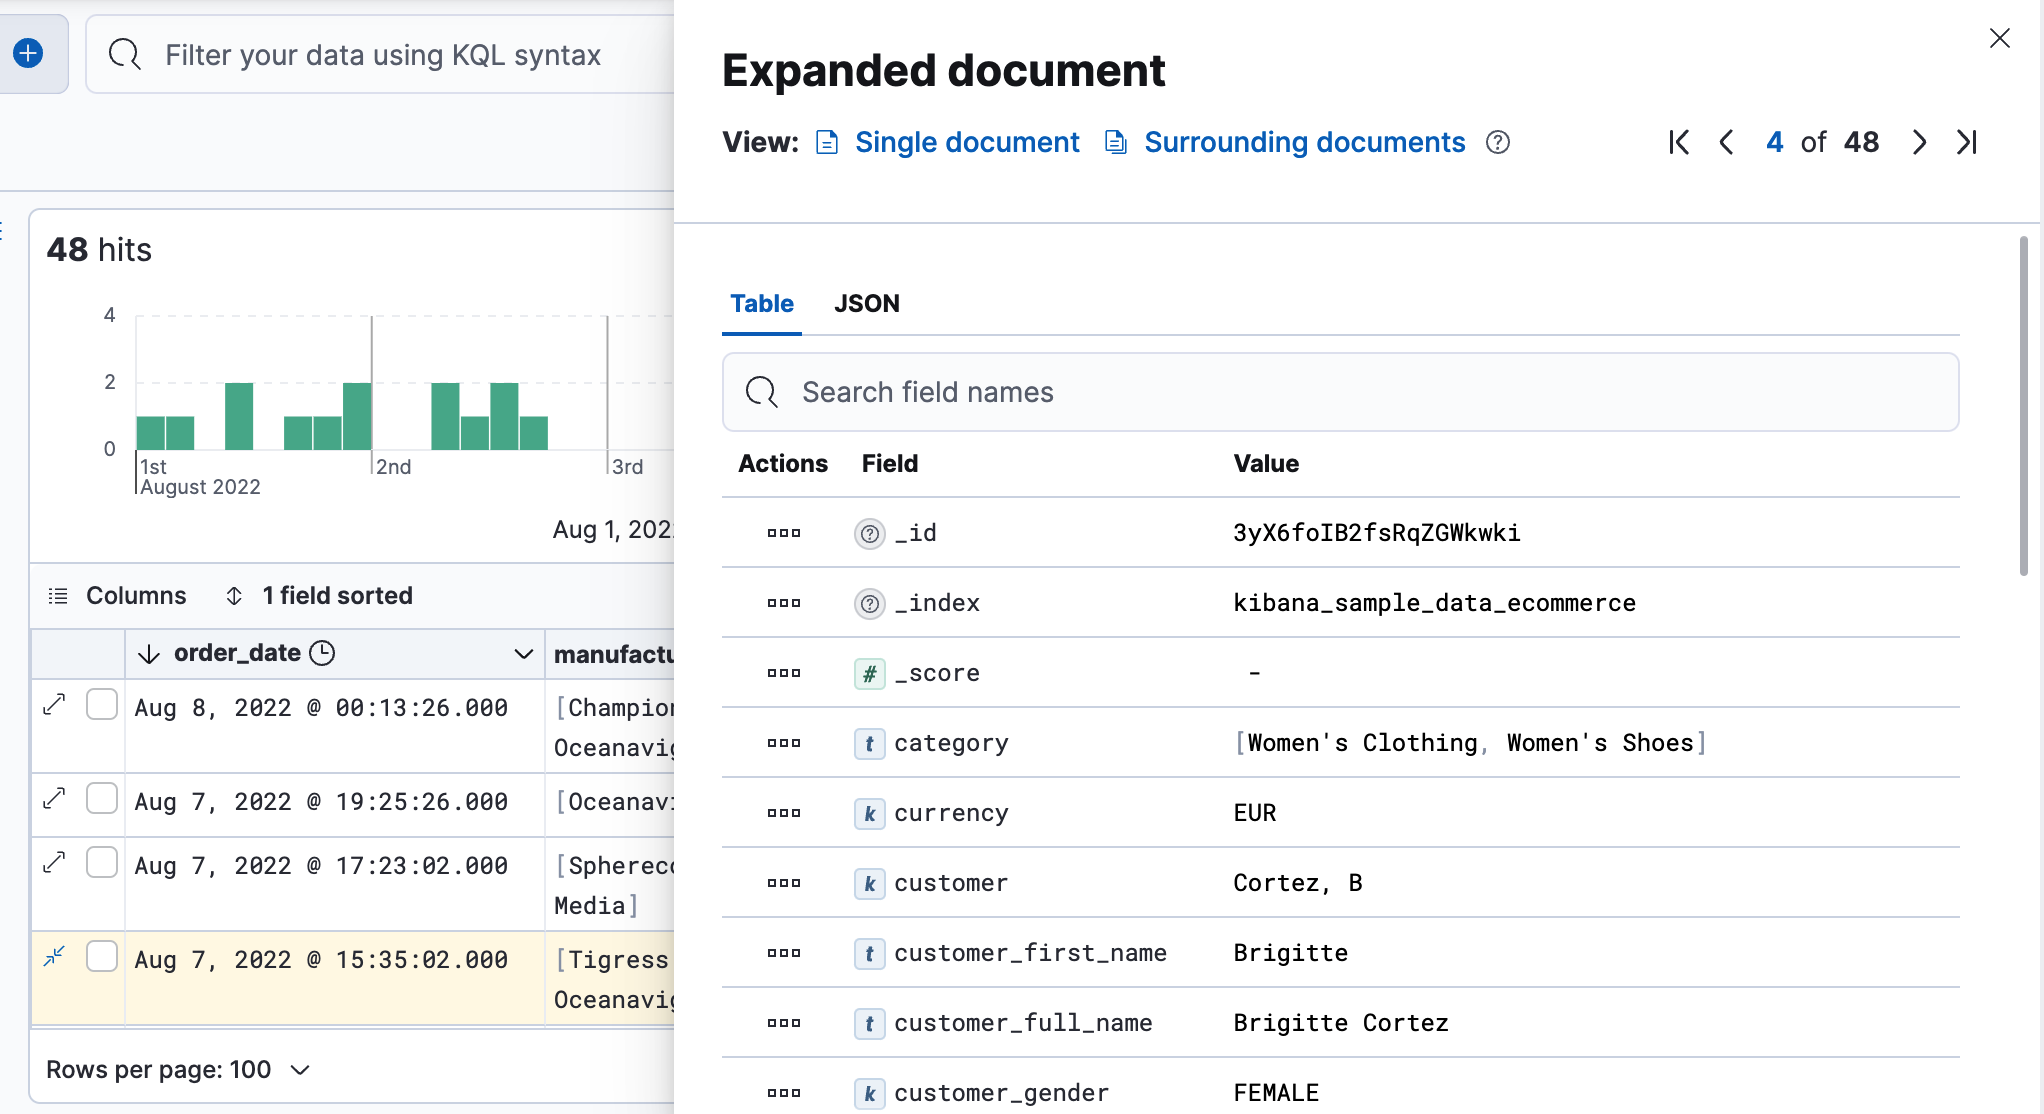Image resolution: width=2044 pixels, height=1114 pixels.
Task: Click the clock icon on the order_date header
Action: pos(322,653)
